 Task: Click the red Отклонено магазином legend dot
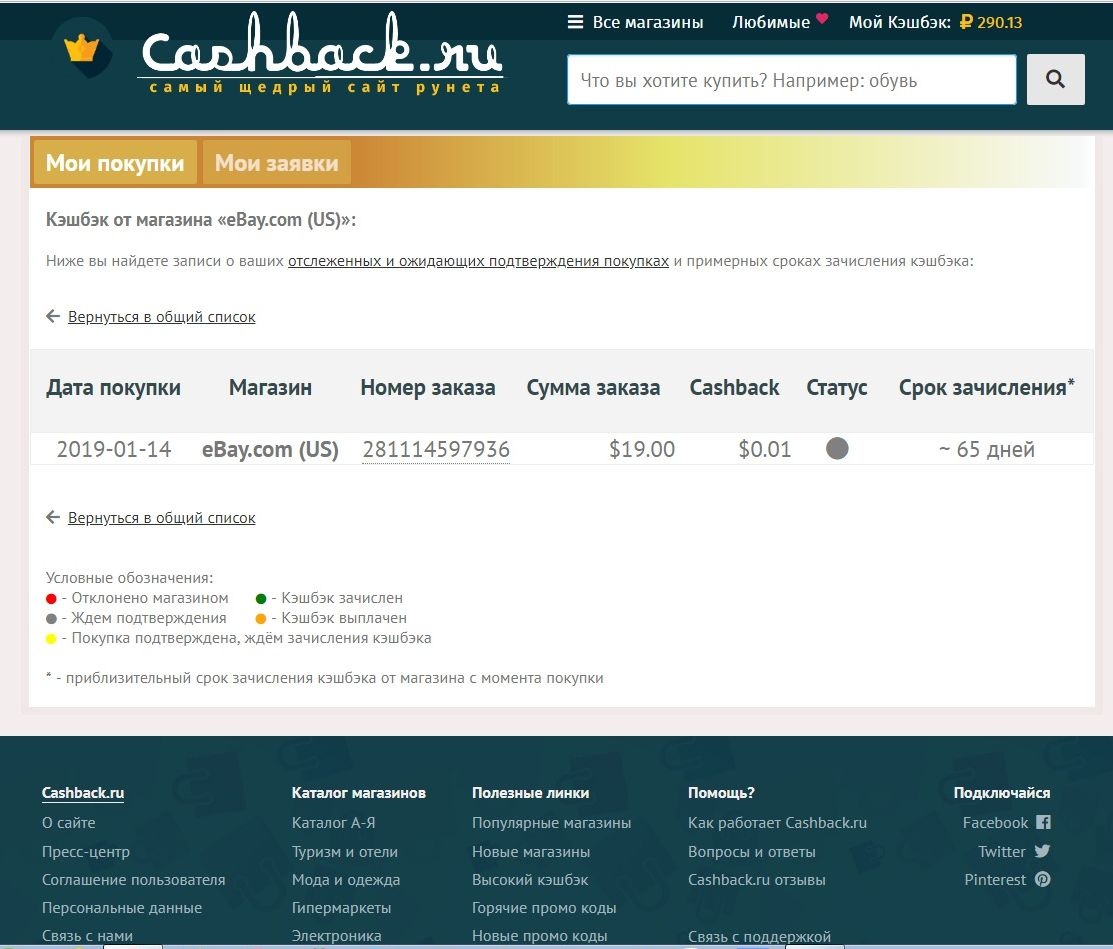pyautogui.click(x=51, y=598)
